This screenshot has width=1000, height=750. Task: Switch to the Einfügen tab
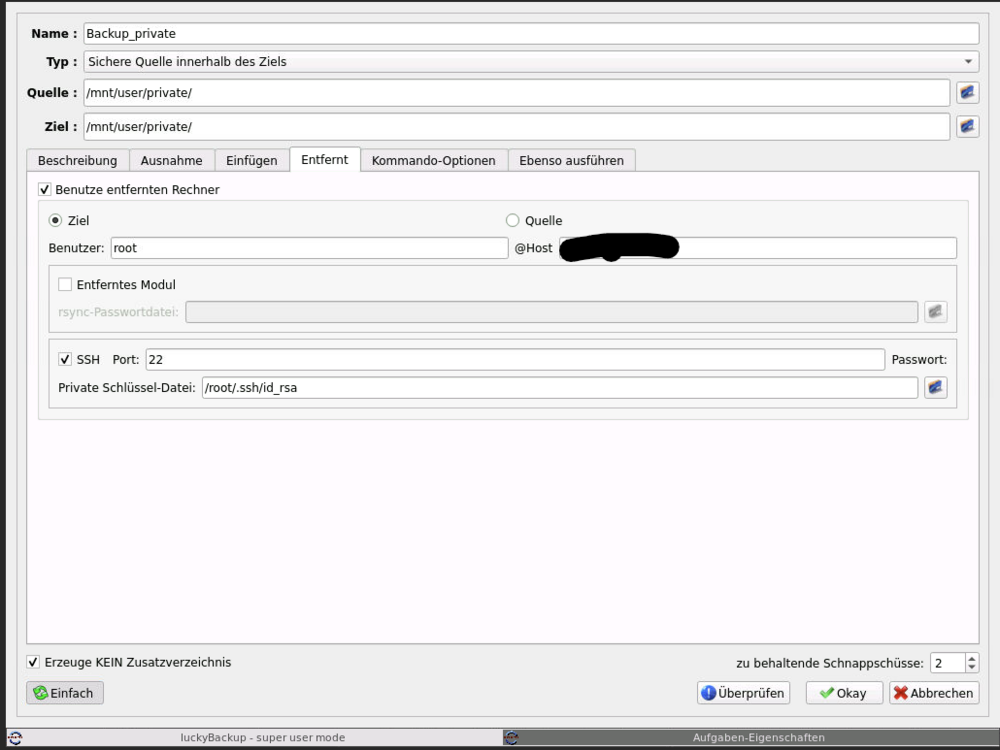click(251, 160)
